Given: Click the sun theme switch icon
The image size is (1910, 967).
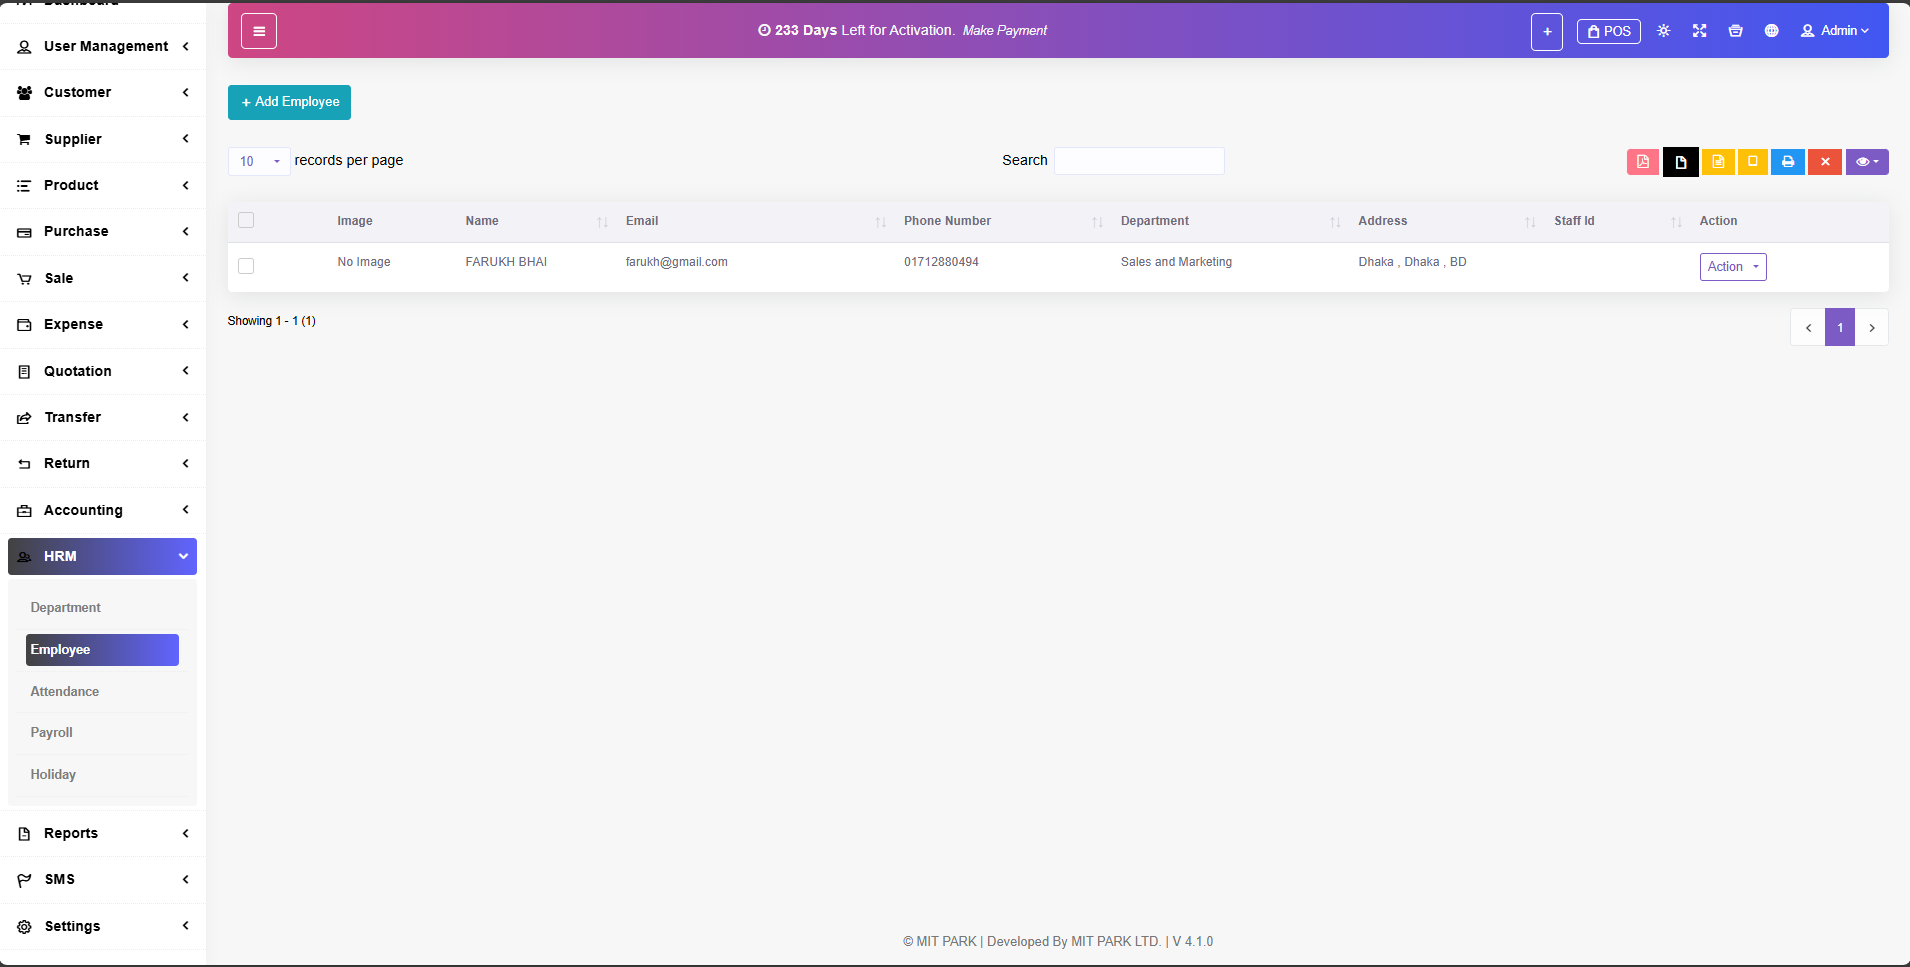Looking at the screenshot, I should pos(1663,31).
